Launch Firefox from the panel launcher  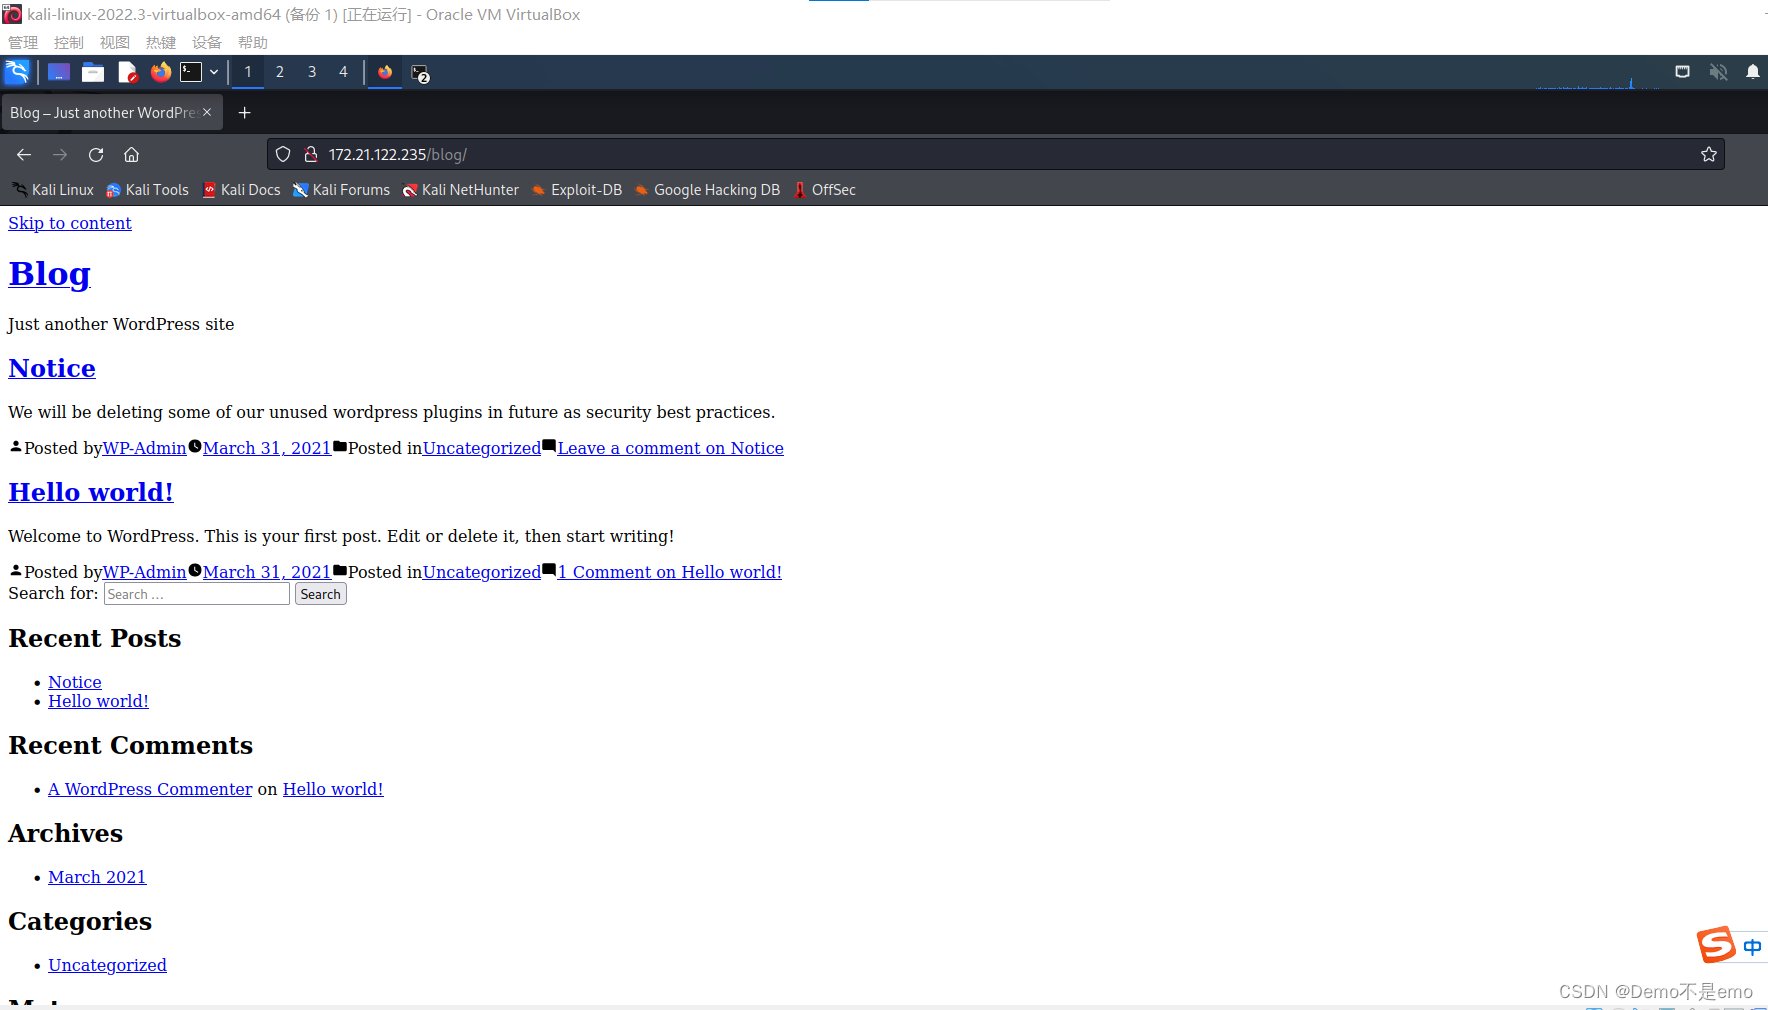(x=160, y=72)
